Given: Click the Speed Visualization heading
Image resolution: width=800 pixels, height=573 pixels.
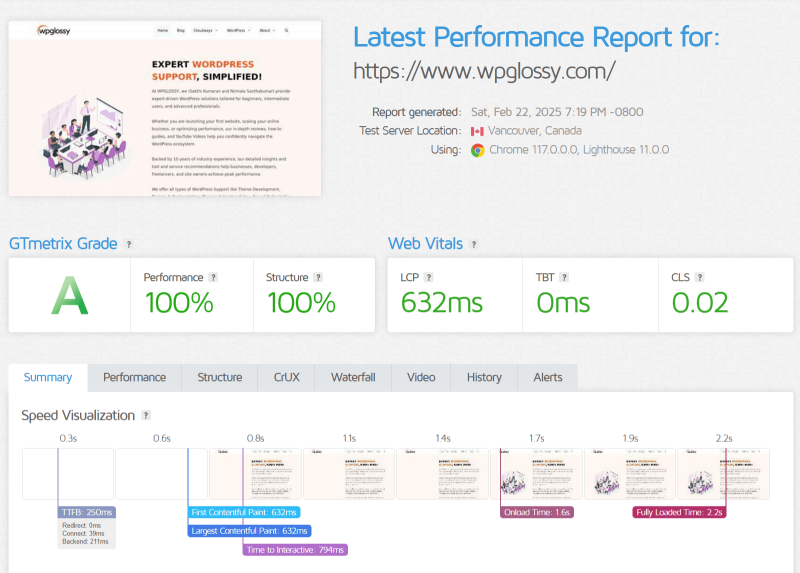Looking at the screenshot, I should pyautogui.click(x=78, y=415).
